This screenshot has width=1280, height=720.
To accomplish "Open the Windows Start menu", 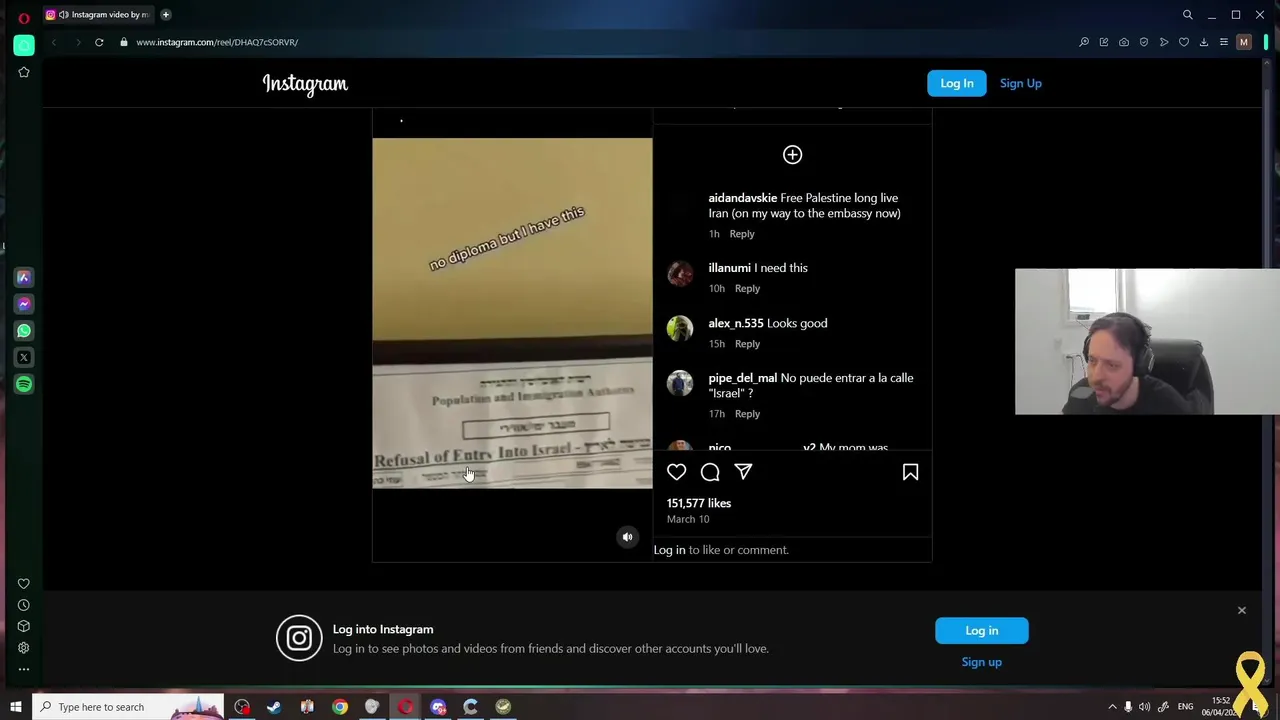I will [16, 707].
